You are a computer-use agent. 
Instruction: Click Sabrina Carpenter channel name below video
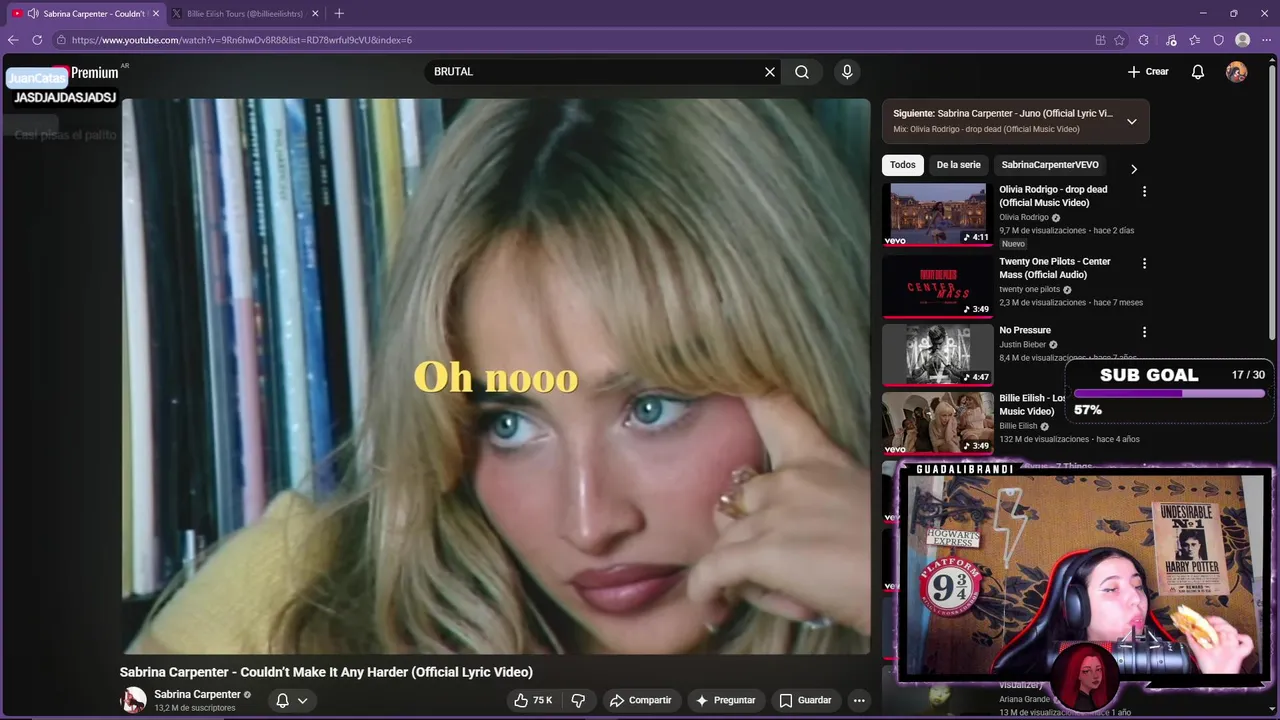pos(197,694)
